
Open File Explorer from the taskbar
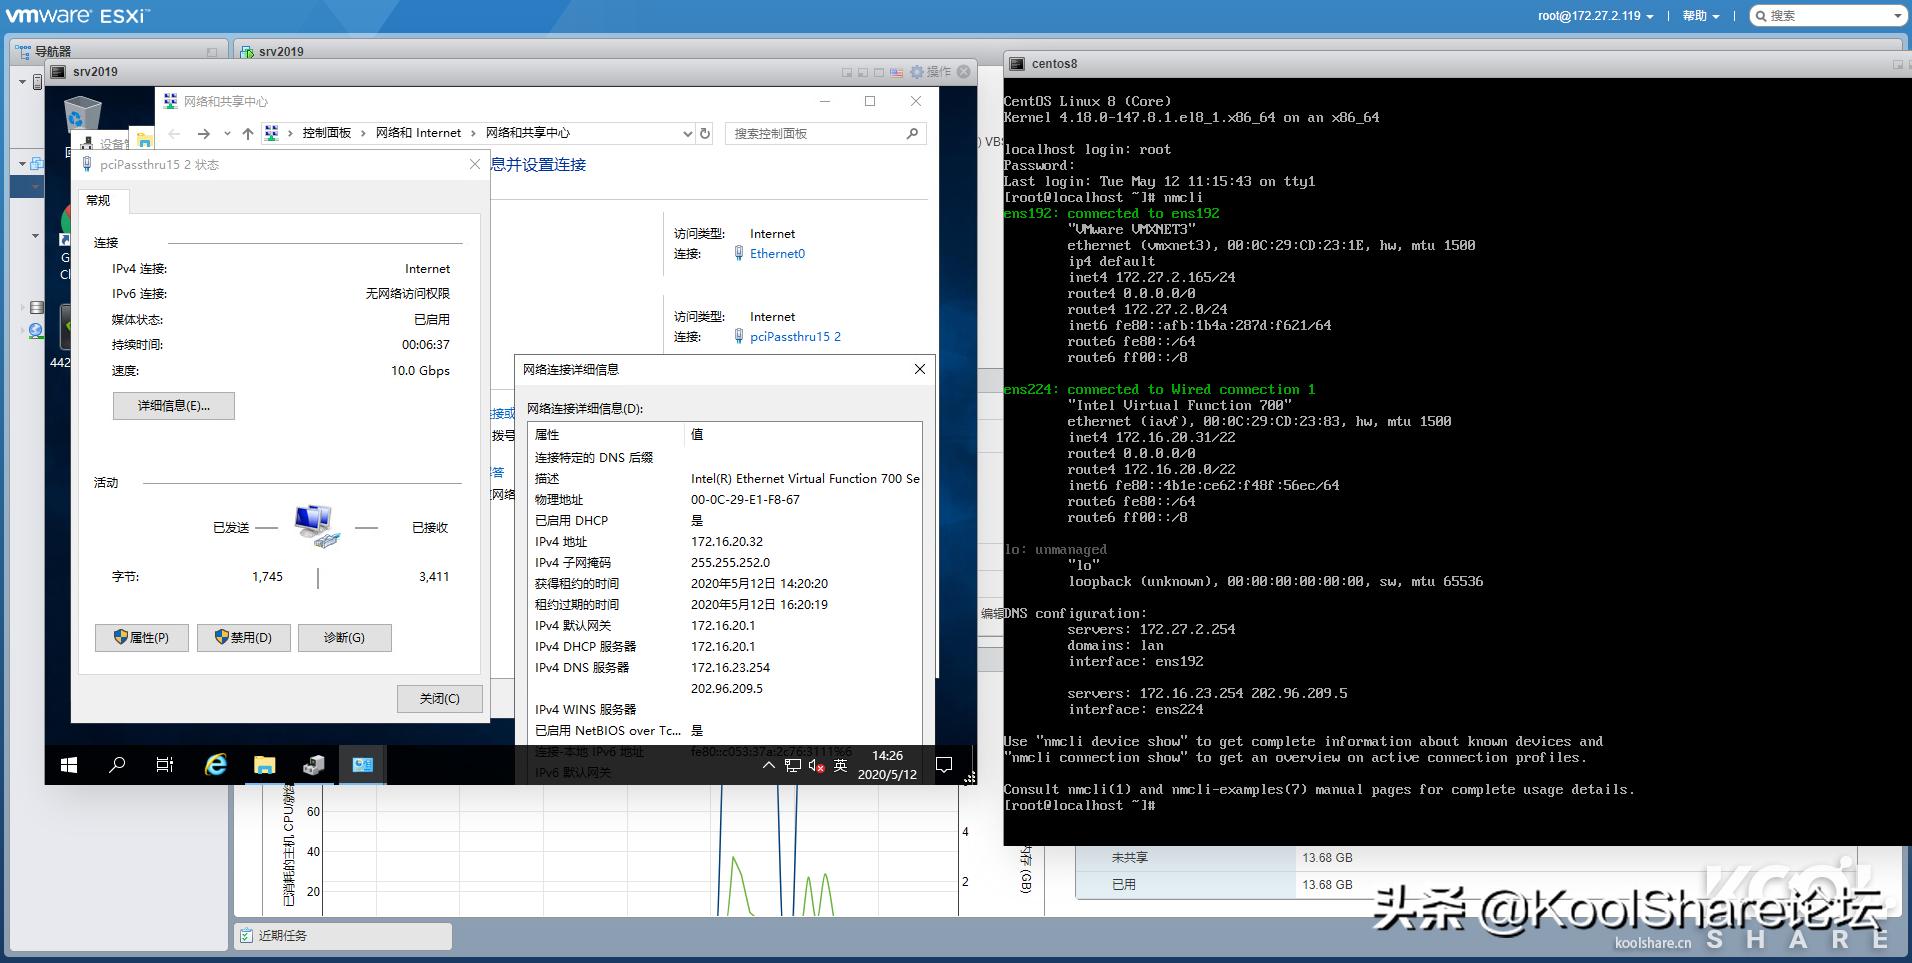[264, 764]
